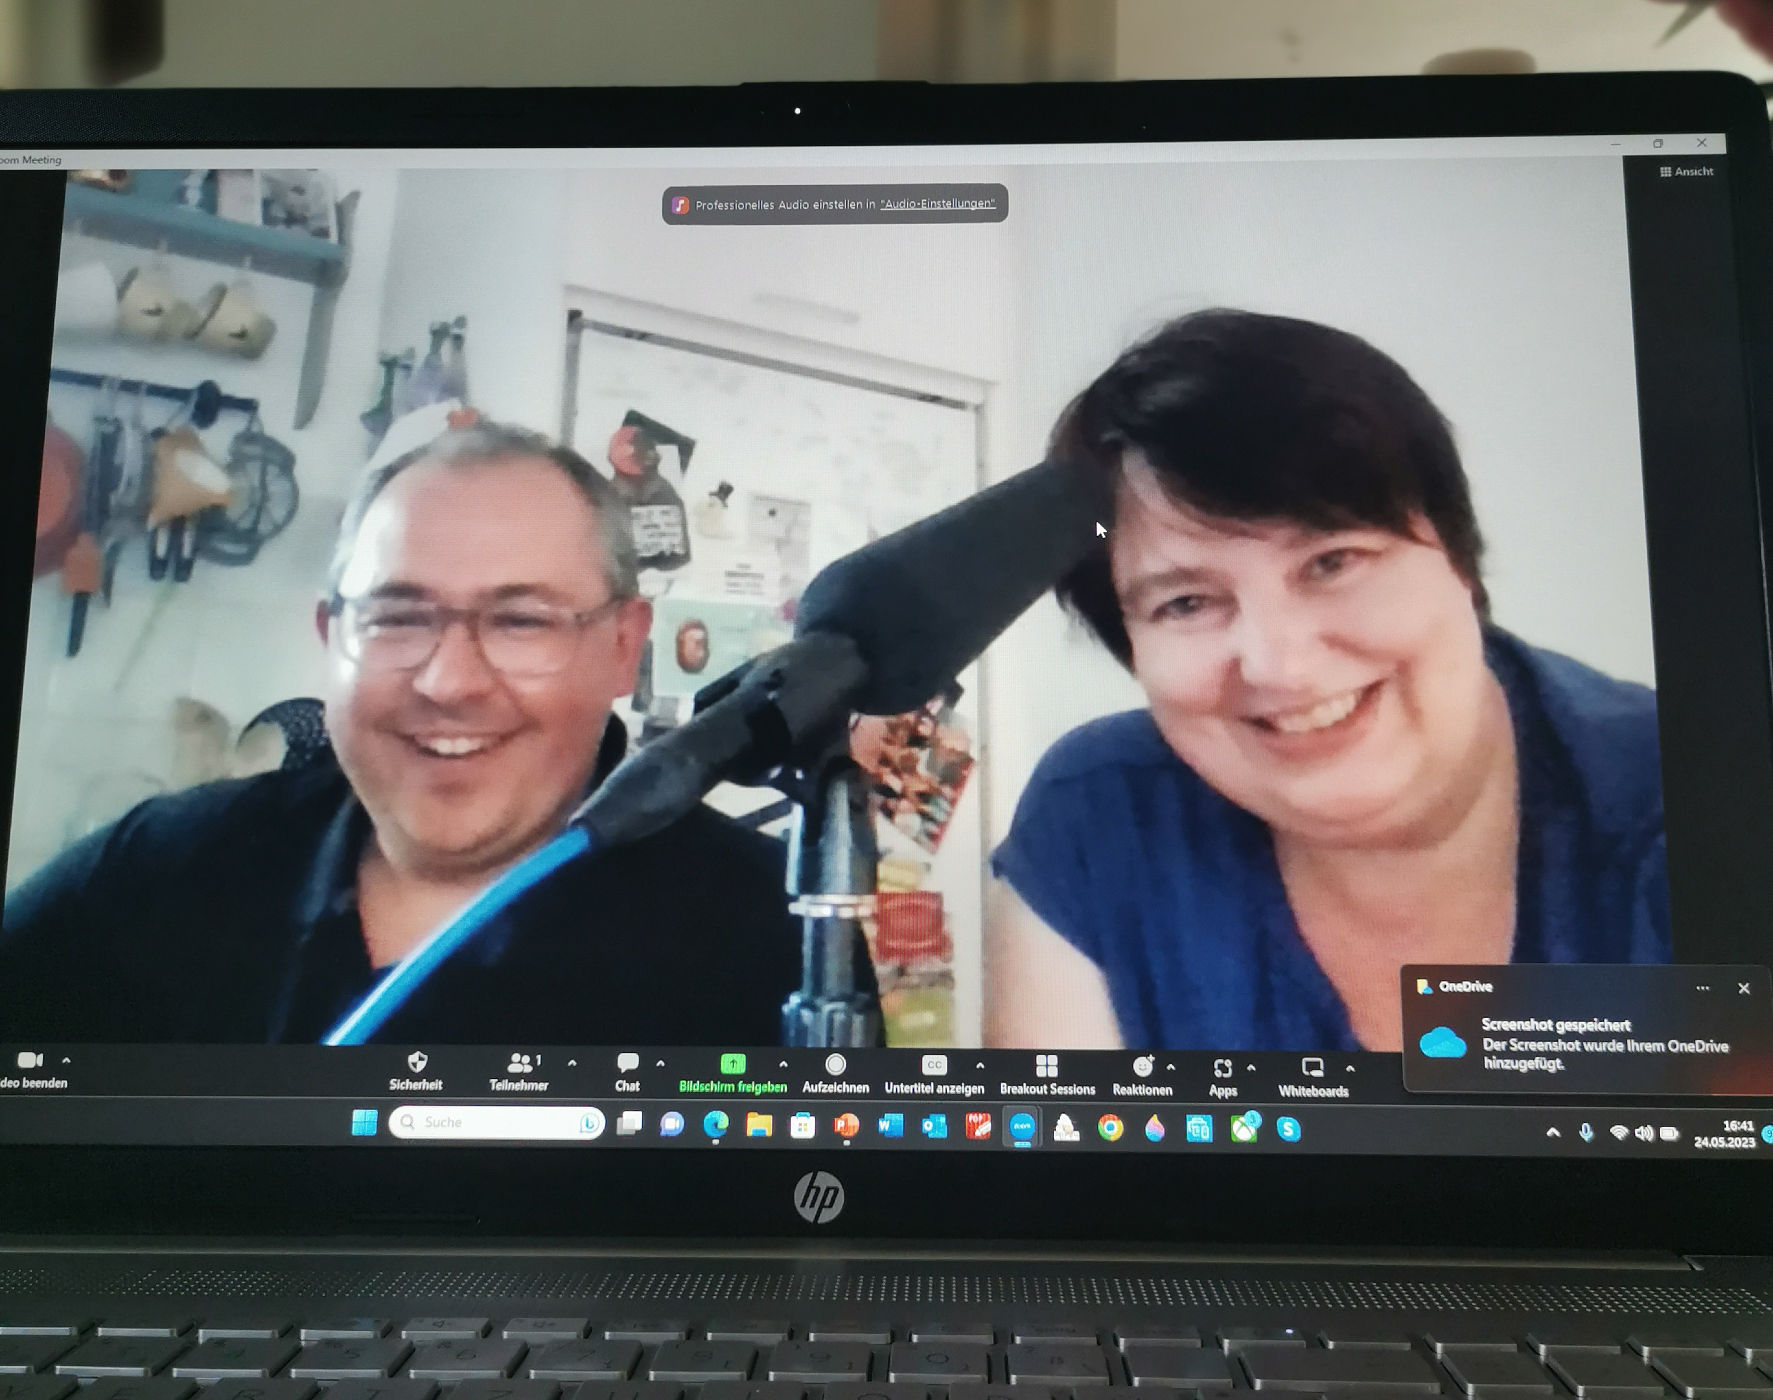Screen dimensions: 1773x1400
Task: Open the Audio-Einstellungen link
Action: pos(937,203)
